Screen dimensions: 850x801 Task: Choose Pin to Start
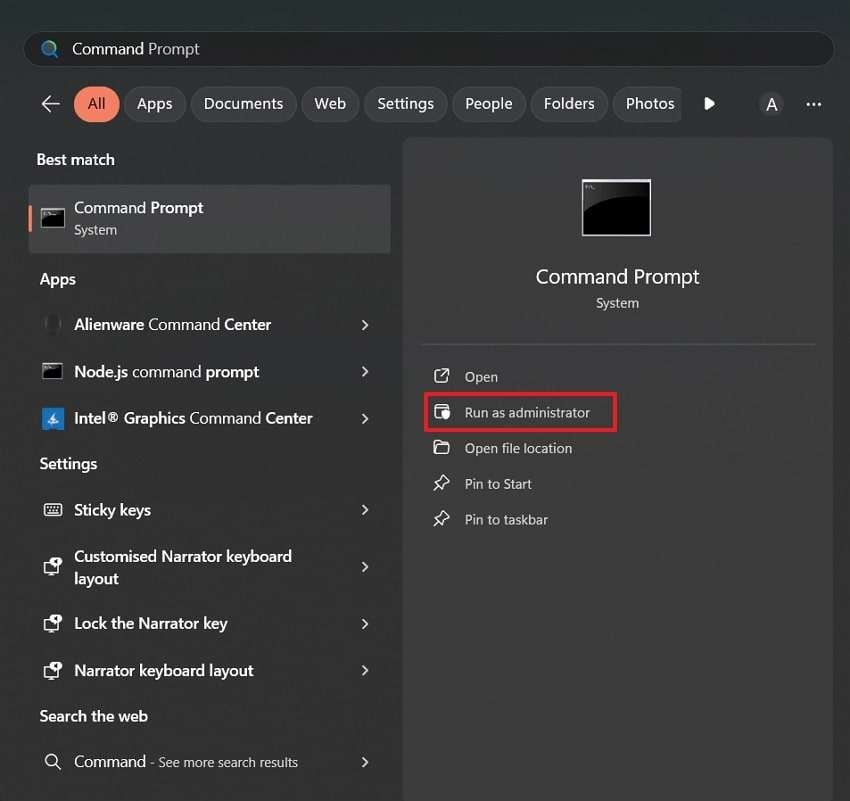pos(498,484)
